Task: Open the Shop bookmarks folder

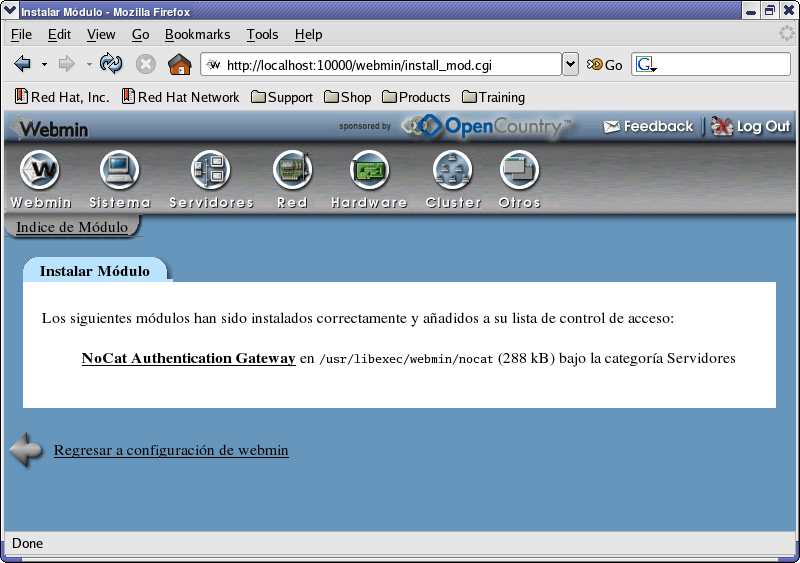Action: pos(347,97)
